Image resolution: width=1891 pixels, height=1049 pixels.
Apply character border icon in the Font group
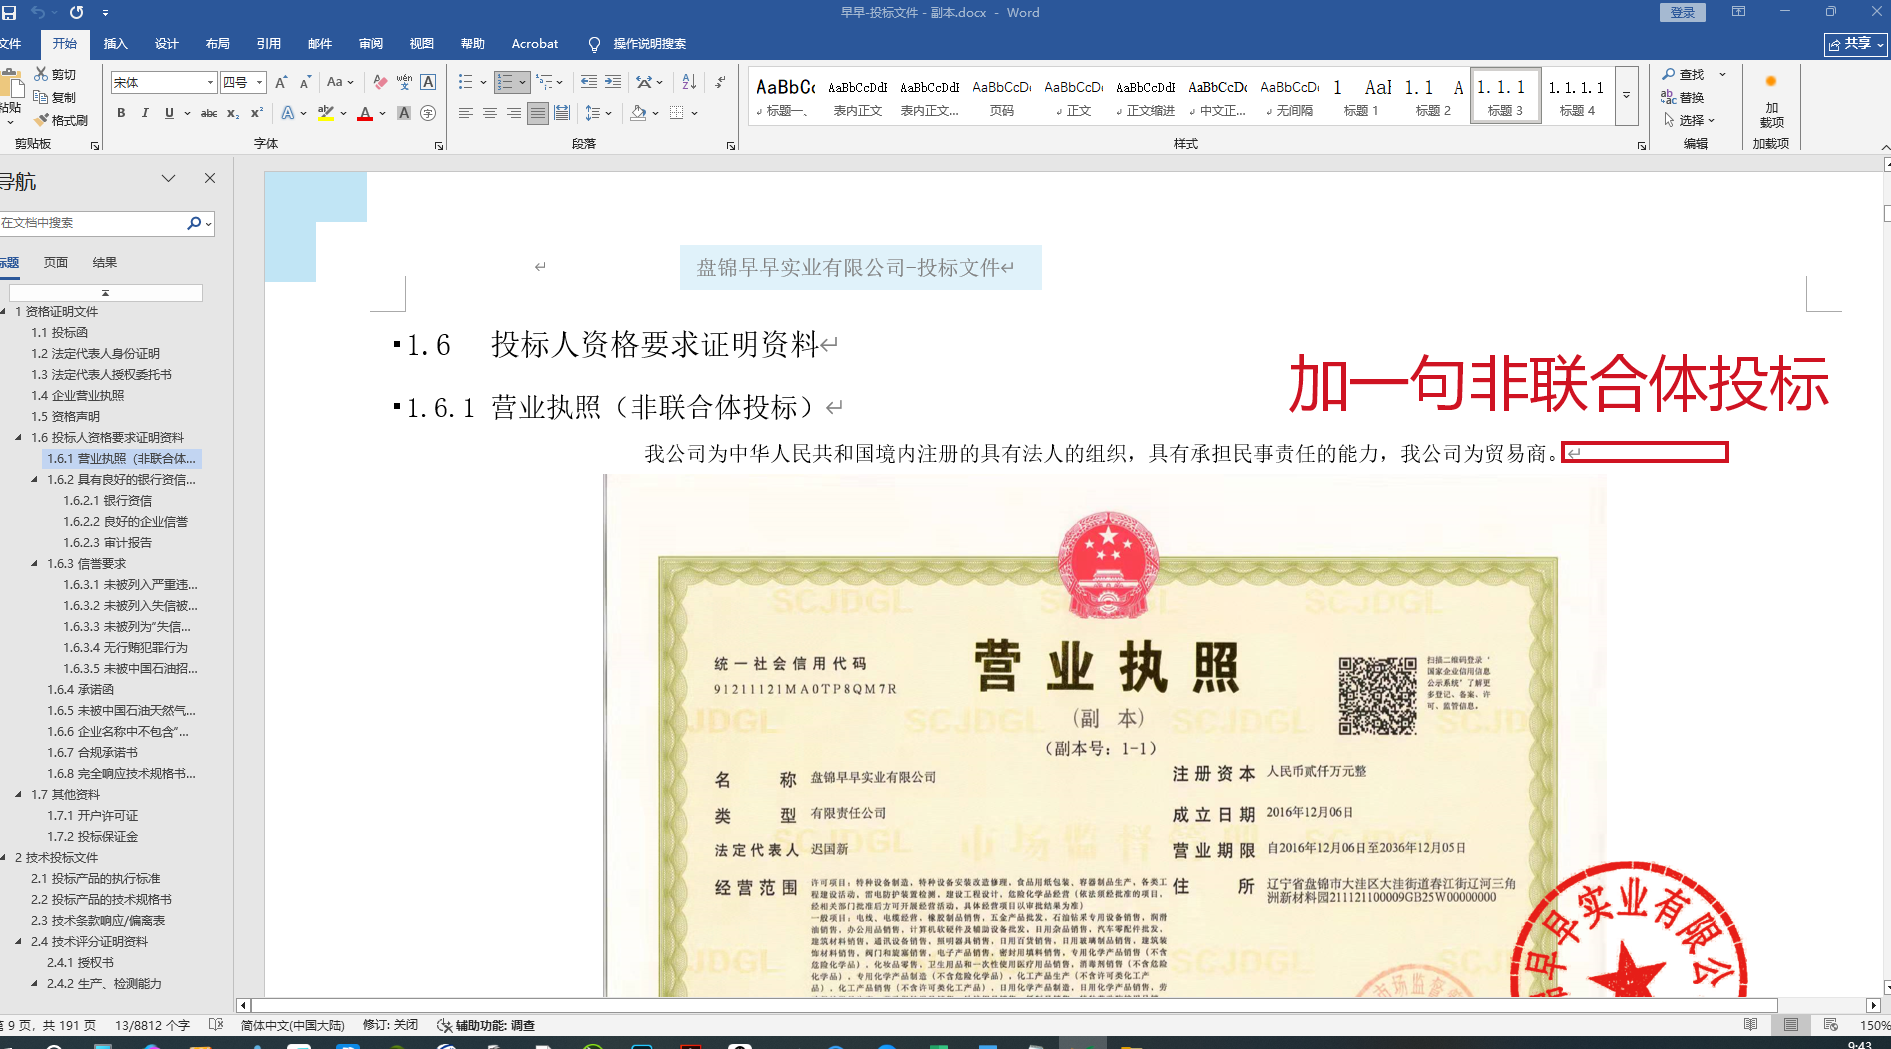click(428, 82)
